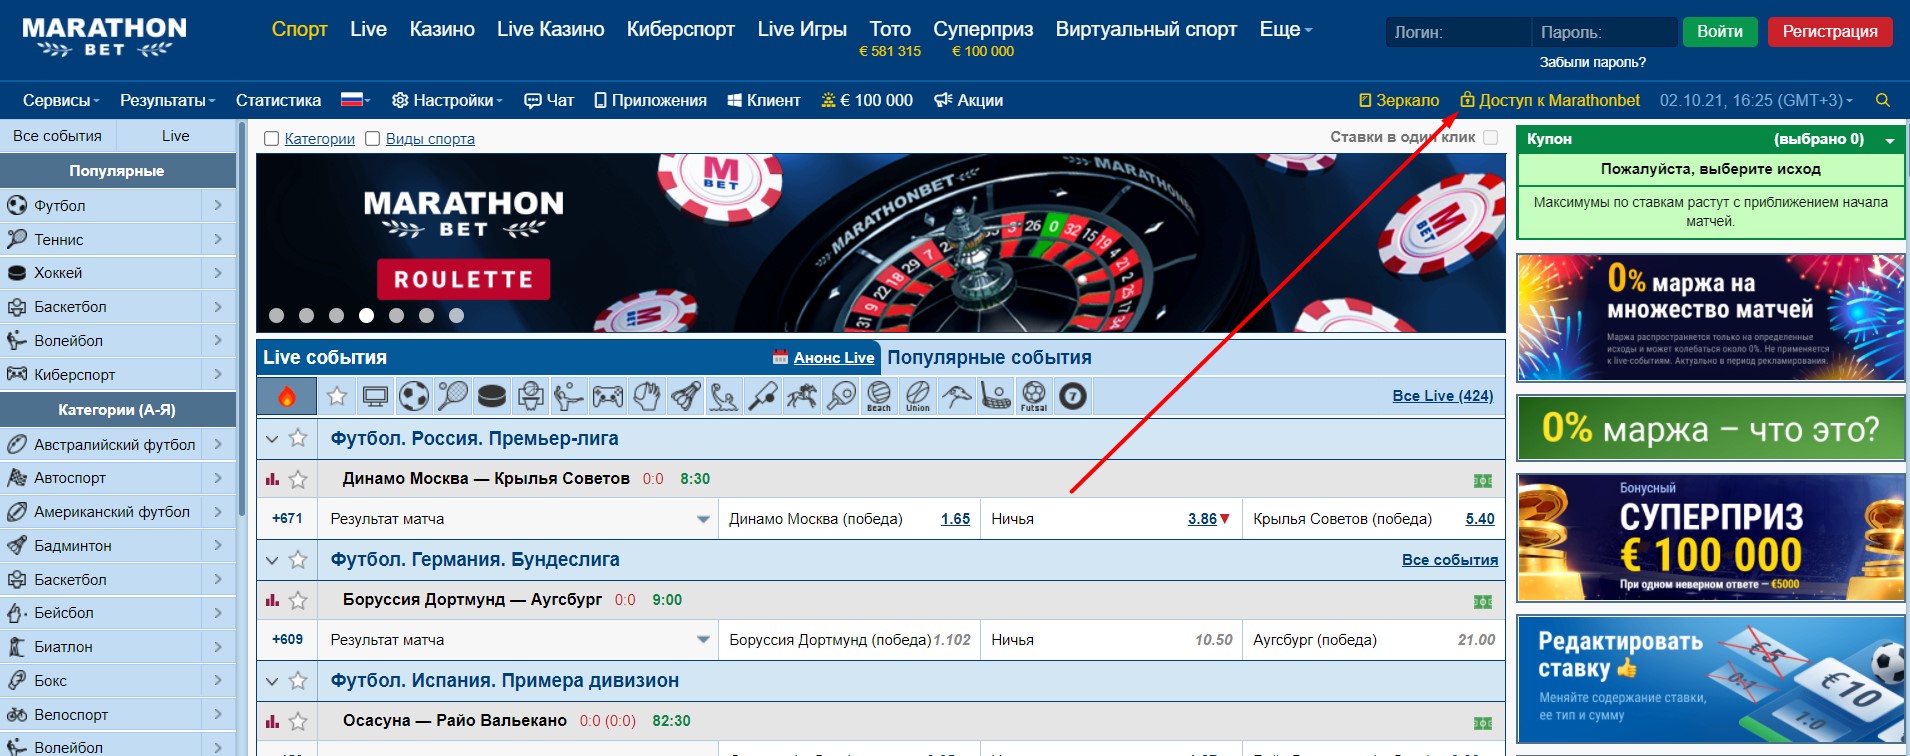Filter live events with video broadcast monitor icon
The width and height of the screenshot is (1910, 756).
click(375, 397)
